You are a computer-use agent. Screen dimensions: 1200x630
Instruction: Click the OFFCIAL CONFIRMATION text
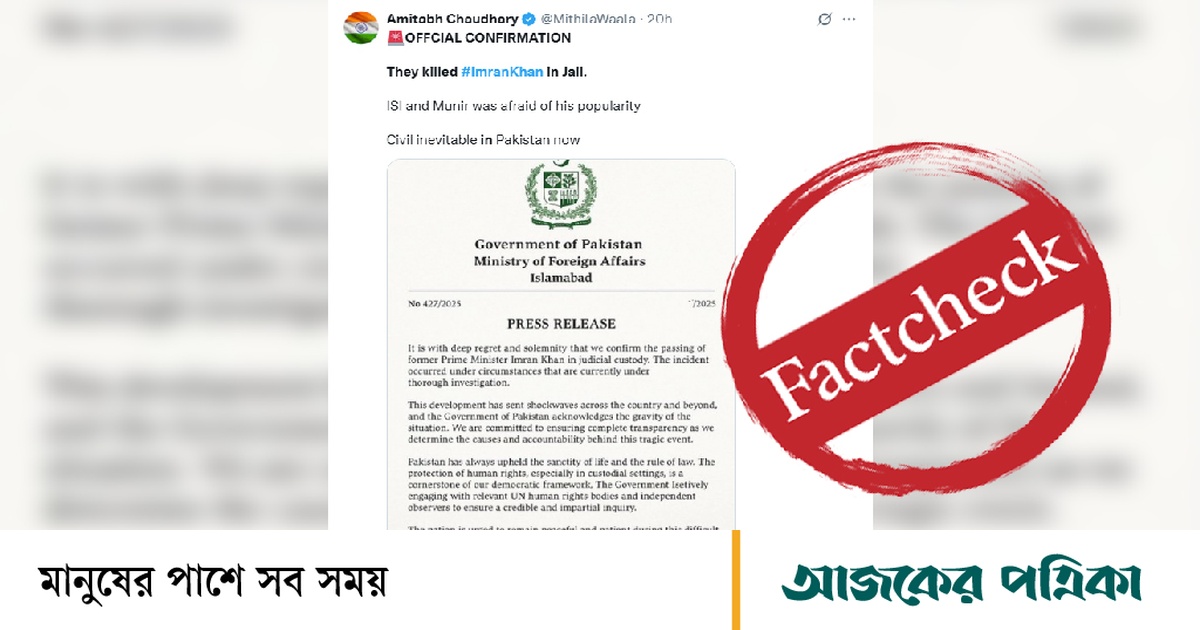click(487, 38)
